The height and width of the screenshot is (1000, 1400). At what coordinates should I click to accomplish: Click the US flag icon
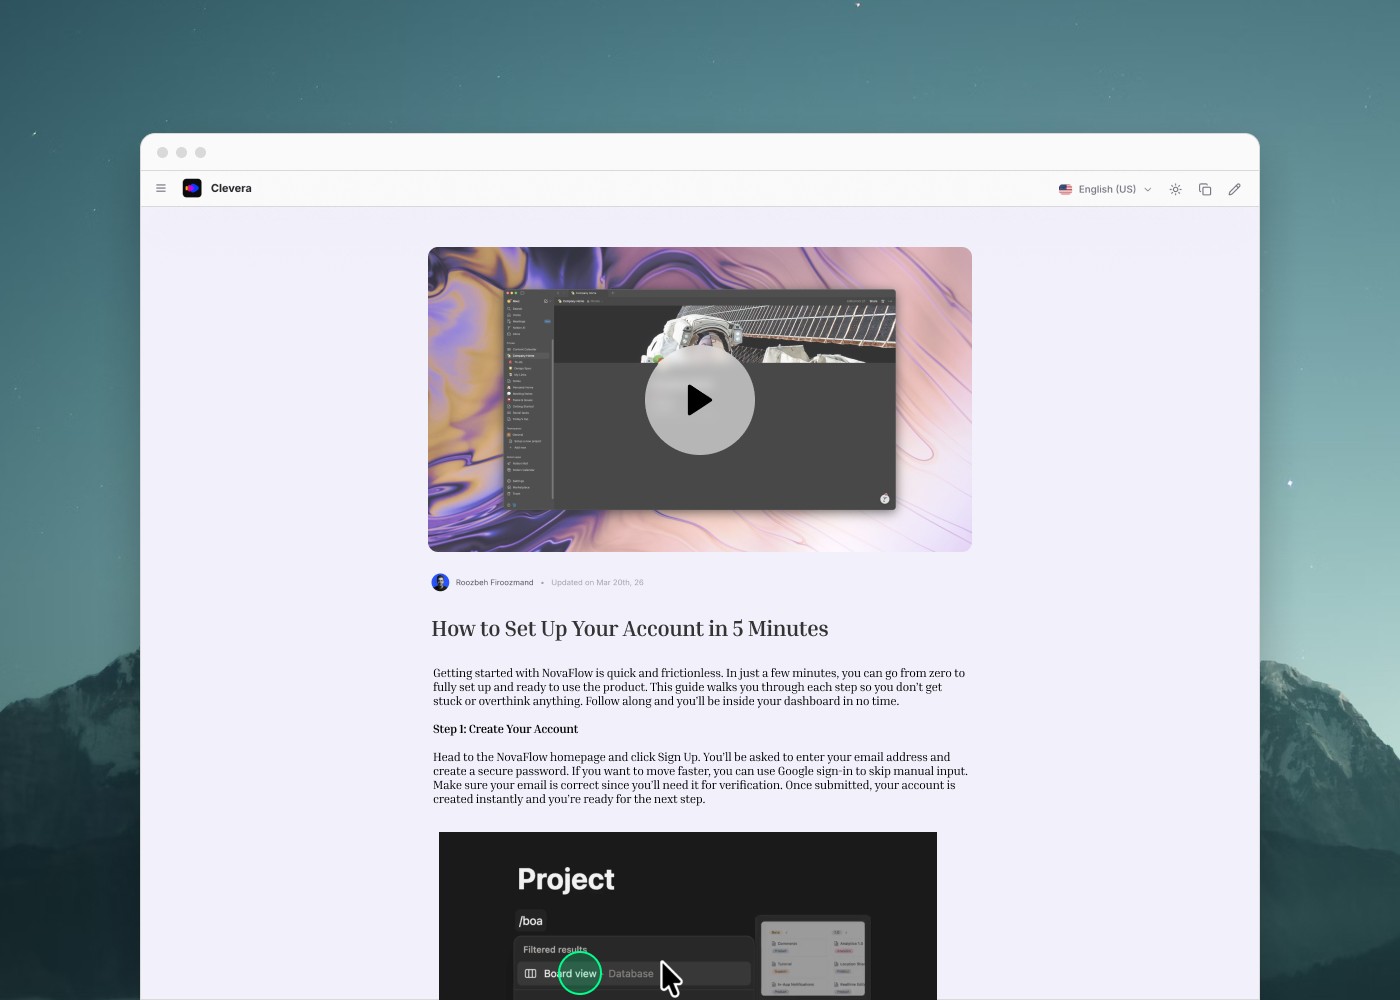1065,189
